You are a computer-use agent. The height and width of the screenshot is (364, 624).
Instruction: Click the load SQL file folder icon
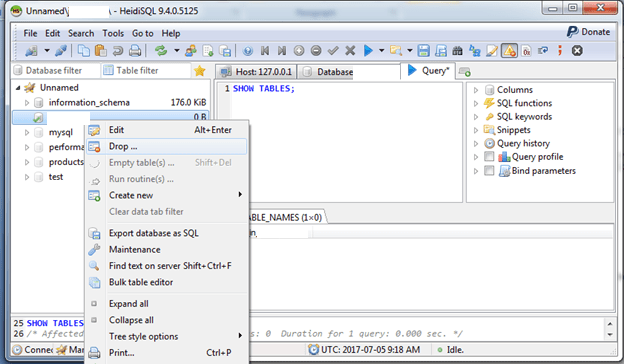click(396, 51)
